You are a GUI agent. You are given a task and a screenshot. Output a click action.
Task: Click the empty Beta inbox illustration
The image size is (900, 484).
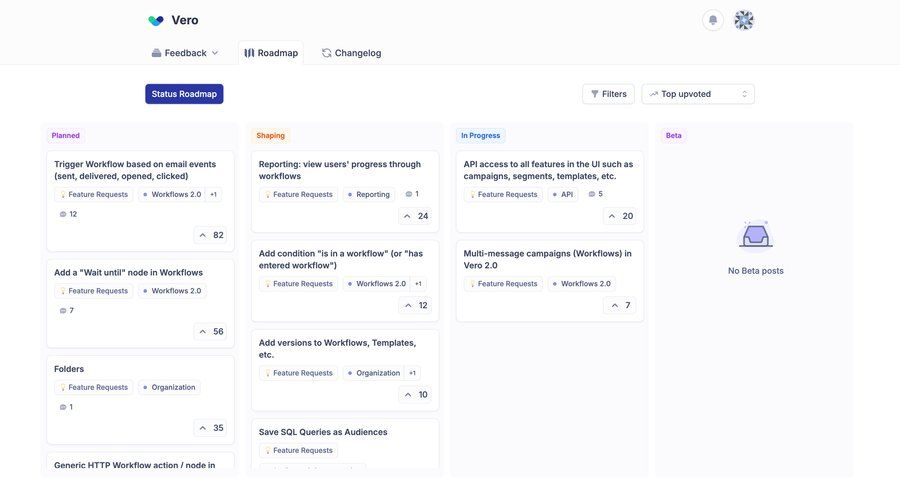click(755, 236)
